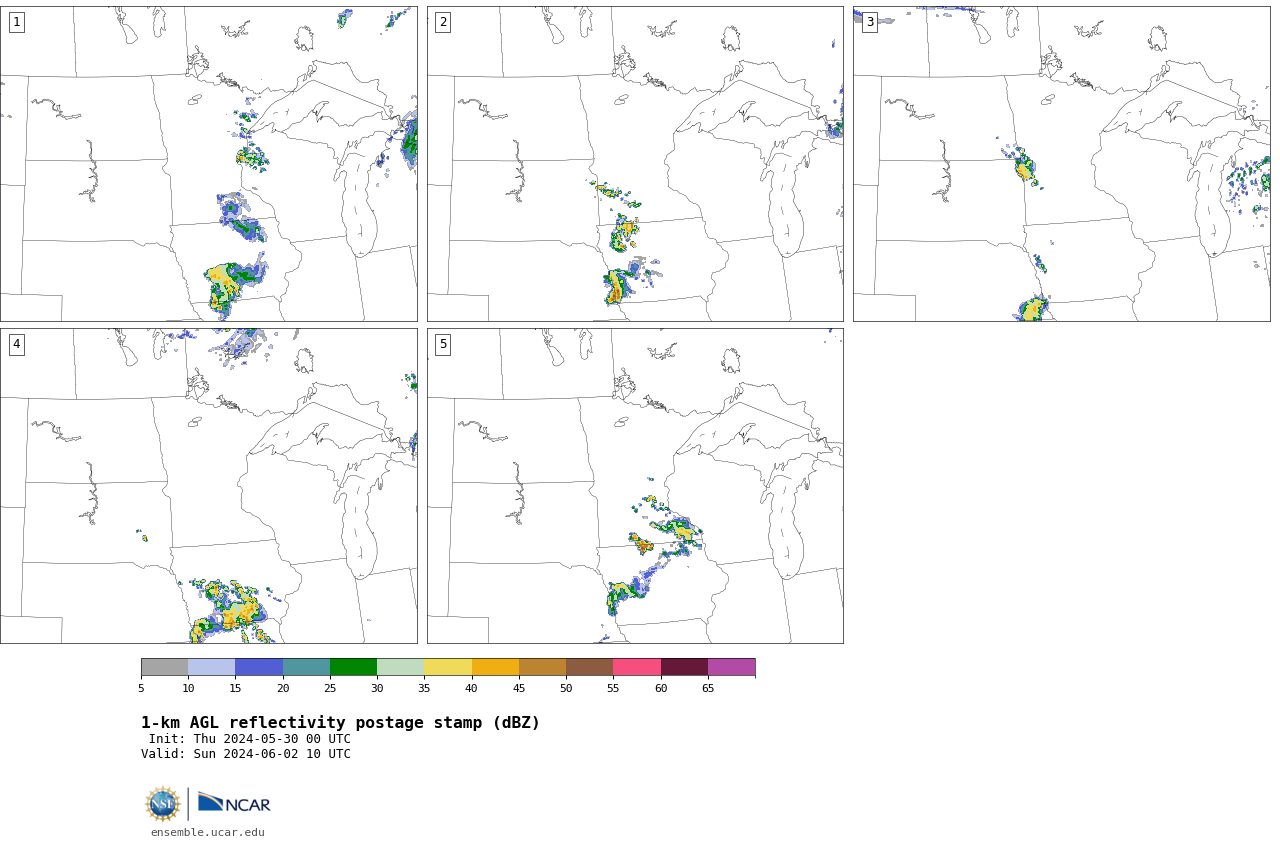Select the pale green 30-35 dBZ swatch
Viewport: 1280px width, 844px height.
click(x=400, y=667)
